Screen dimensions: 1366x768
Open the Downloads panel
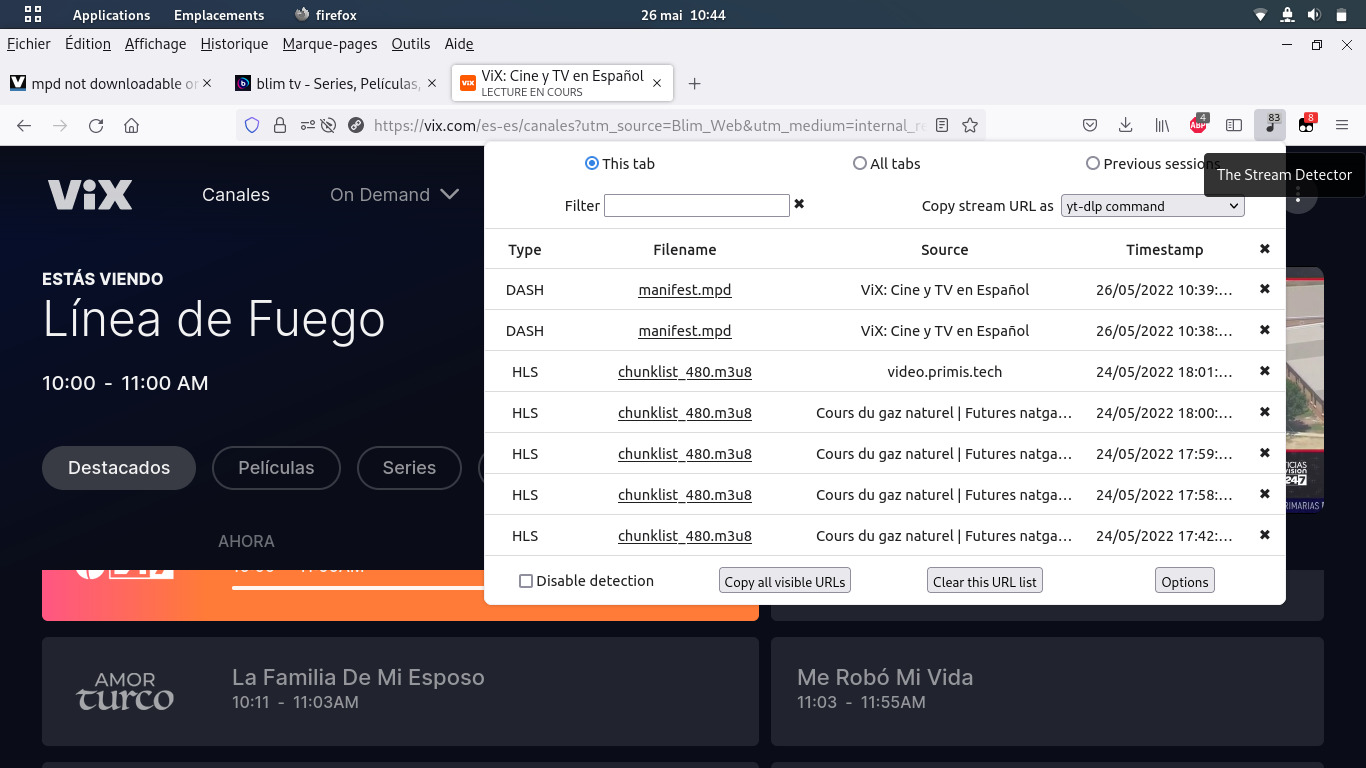[1125, 125]
